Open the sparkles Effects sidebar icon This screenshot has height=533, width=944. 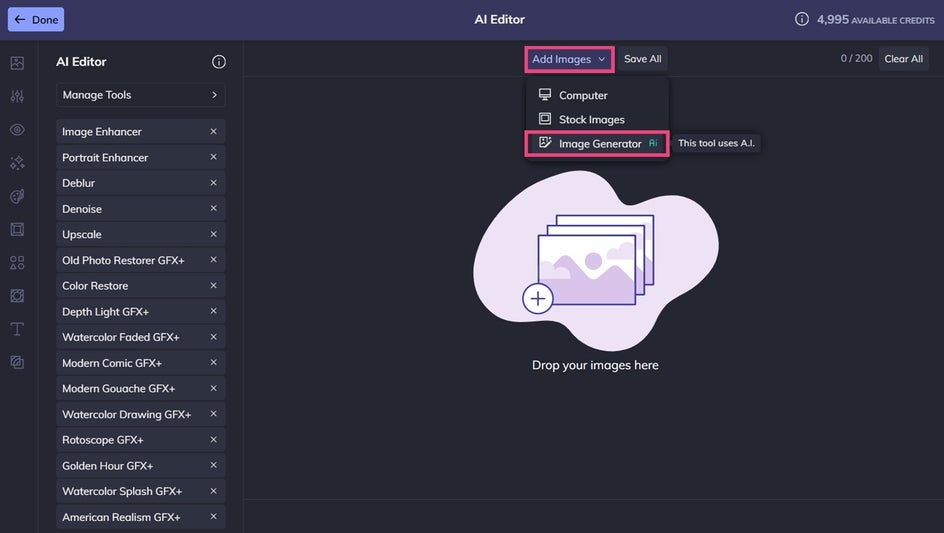click(x=17, y=163)
